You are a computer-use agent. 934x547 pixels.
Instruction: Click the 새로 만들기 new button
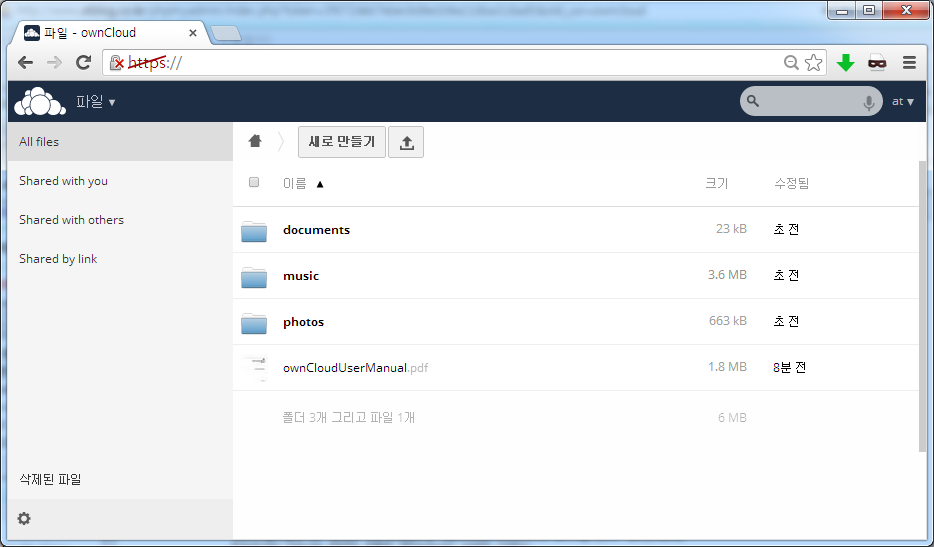(342, 142)
